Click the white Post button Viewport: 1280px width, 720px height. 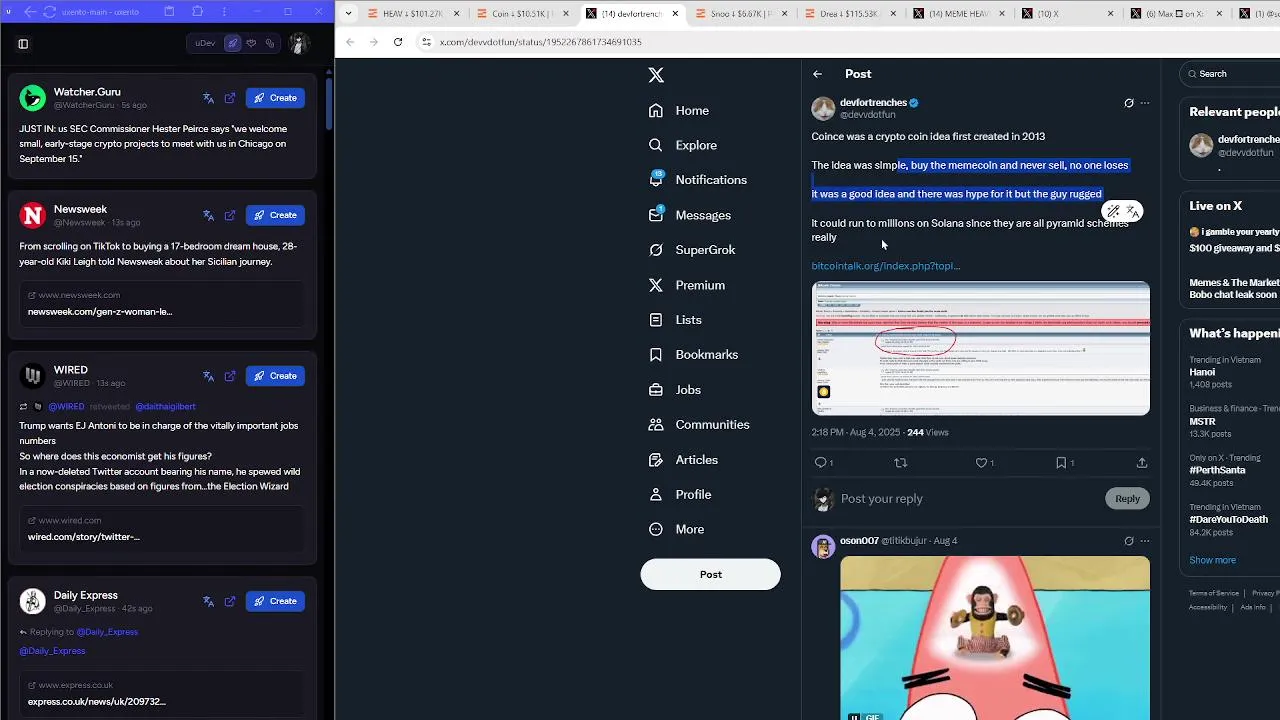[x=710, y=574]
